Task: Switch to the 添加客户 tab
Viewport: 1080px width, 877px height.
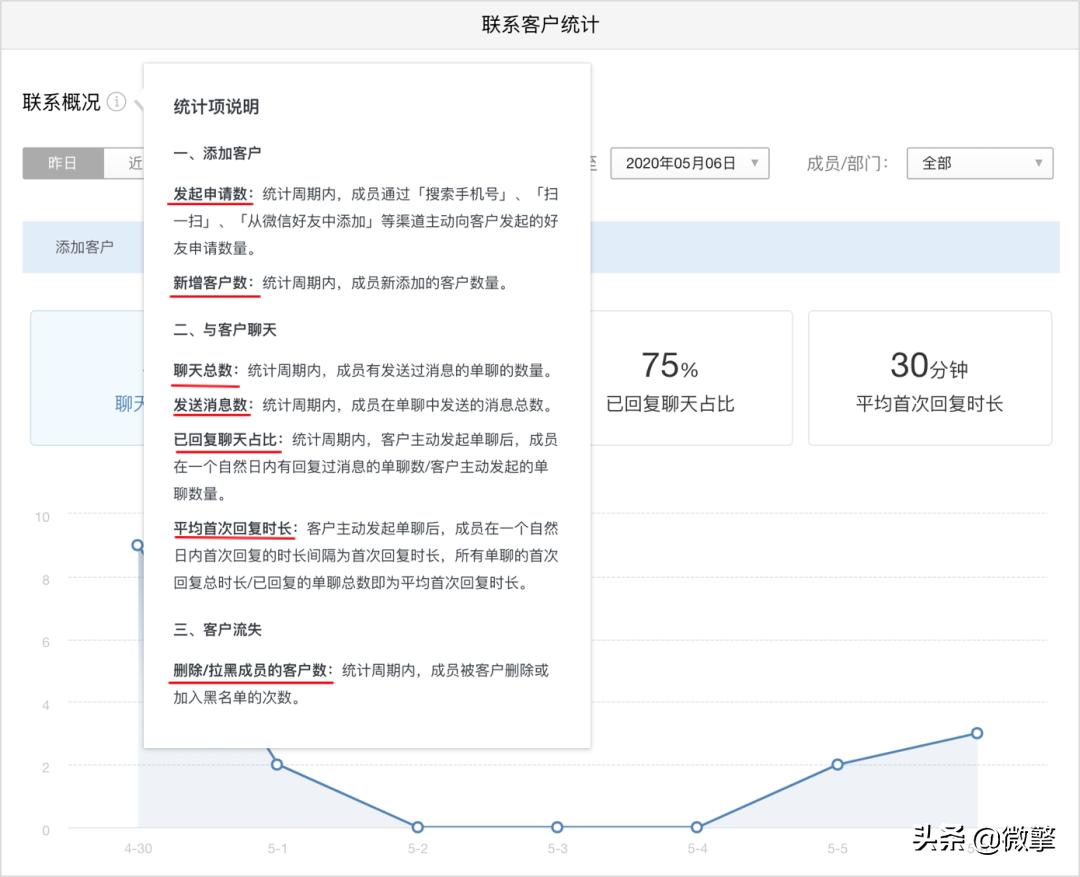Action: [83, 246]
